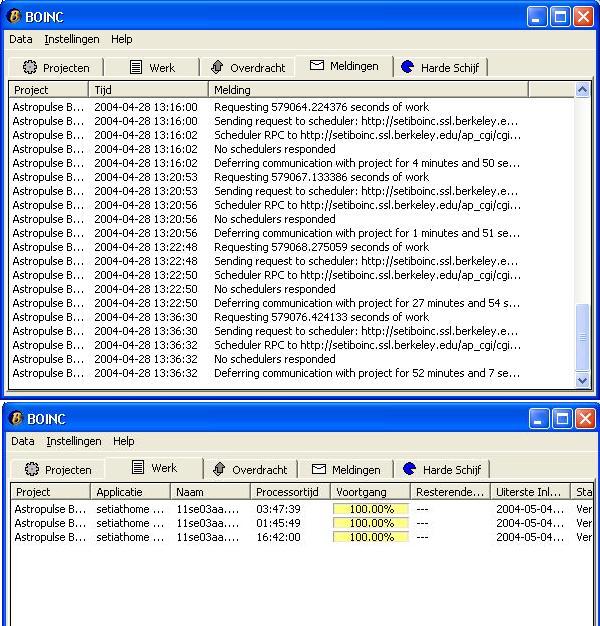
Task: Sort messages by the Melding column header
Action: pyautogui.click(x=368, y=90)
